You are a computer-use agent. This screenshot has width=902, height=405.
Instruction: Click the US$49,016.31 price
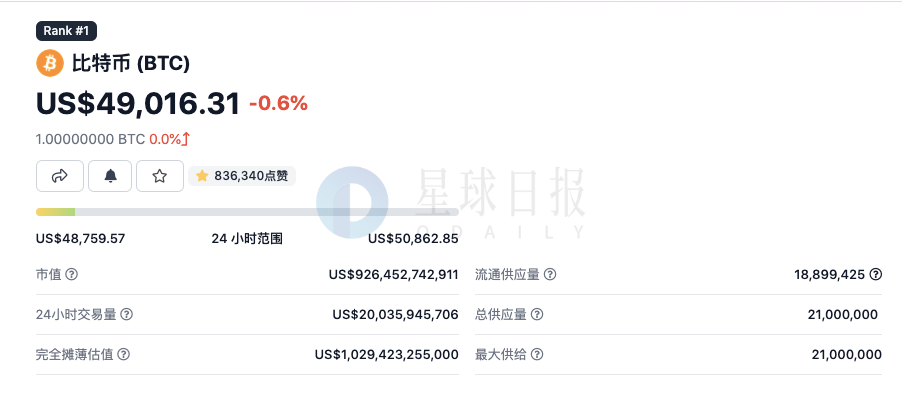tap(138, 104)
